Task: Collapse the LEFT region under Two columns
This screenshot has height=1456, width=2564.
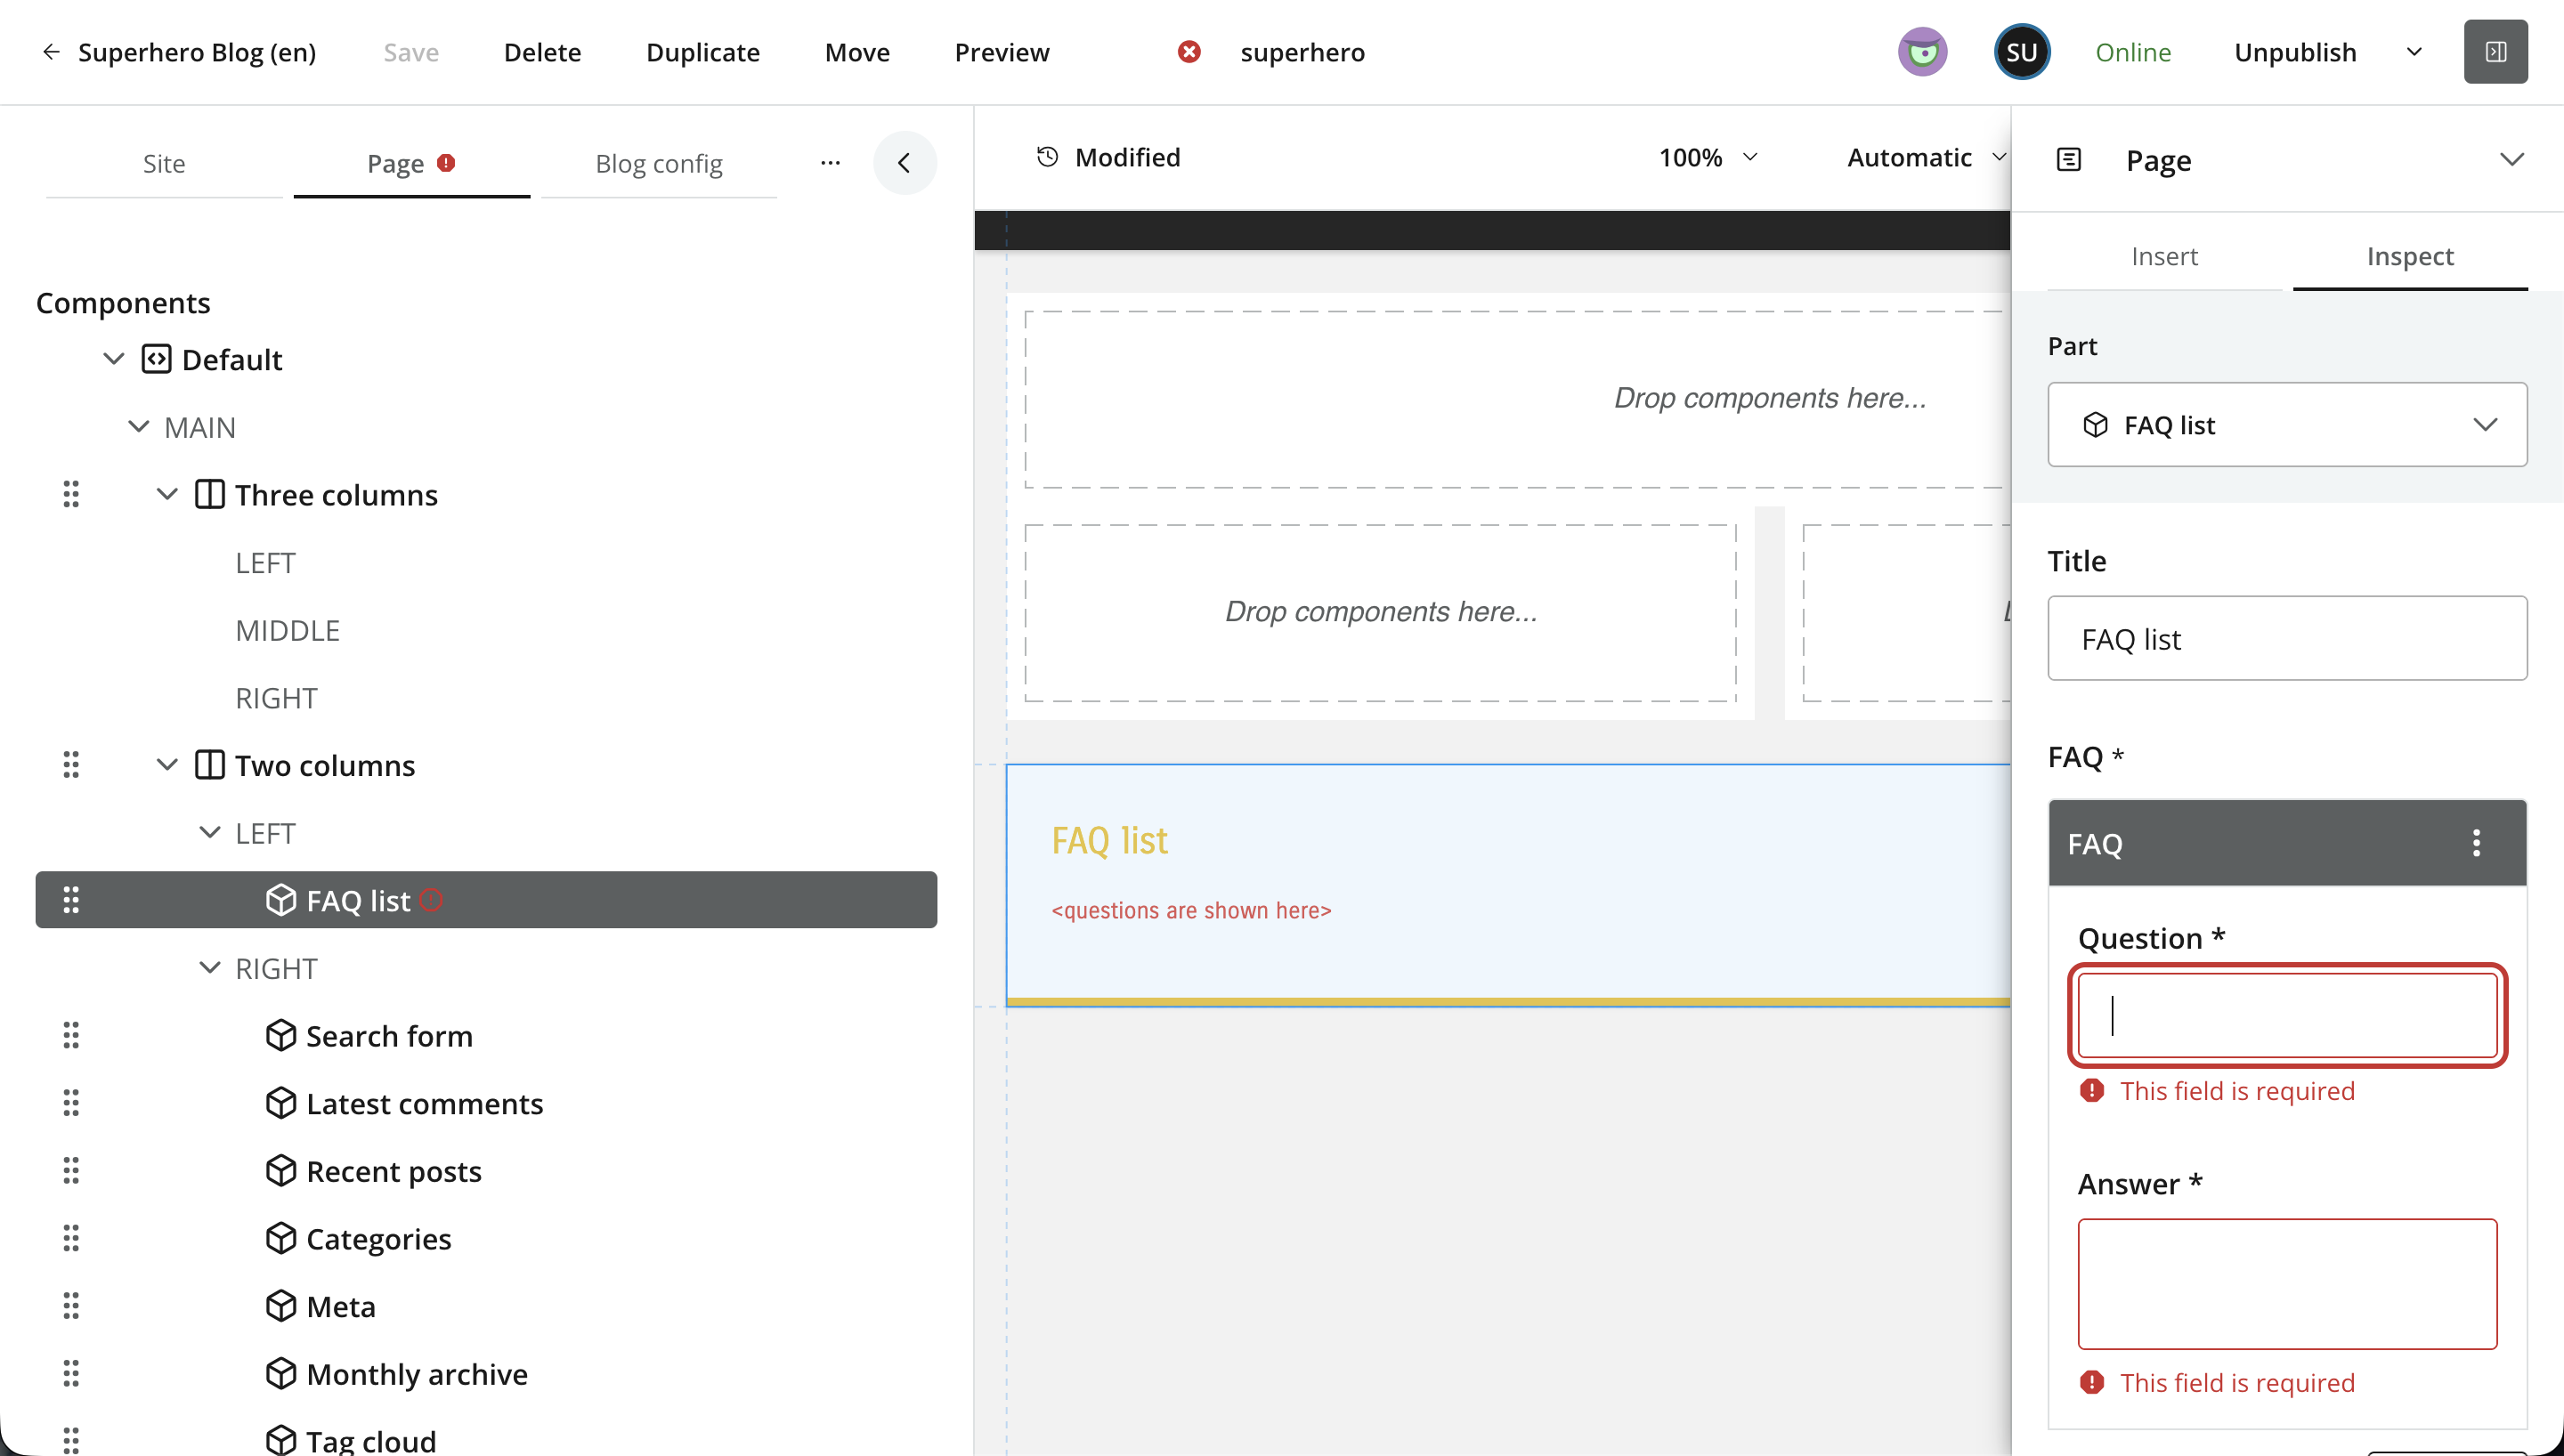Action: tap(209, 833)
